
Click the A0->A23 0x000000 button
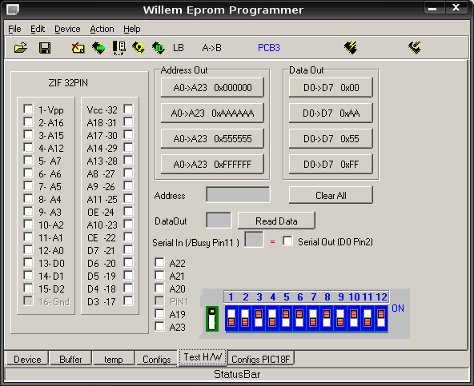pos(212,87)
